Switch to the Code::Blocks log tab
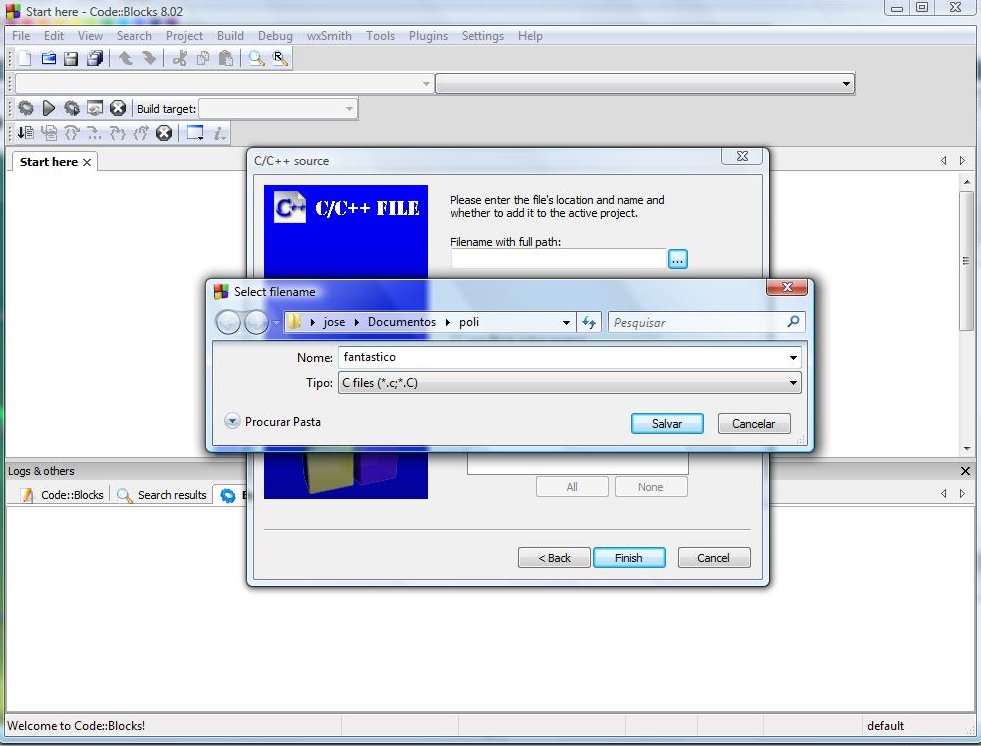The image size is (981, 746). pos(63,495)
